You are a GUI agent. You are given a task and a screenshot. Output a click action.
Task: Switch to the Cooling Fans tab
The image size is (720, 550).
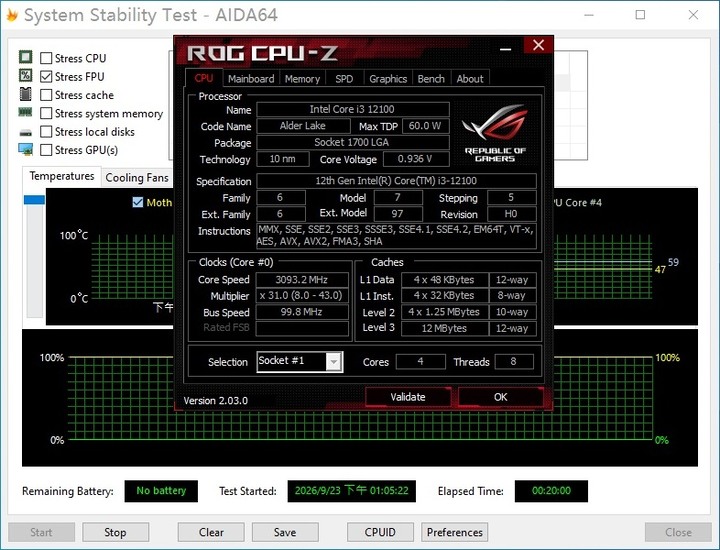pyautogui.click(x=137, y=178)
